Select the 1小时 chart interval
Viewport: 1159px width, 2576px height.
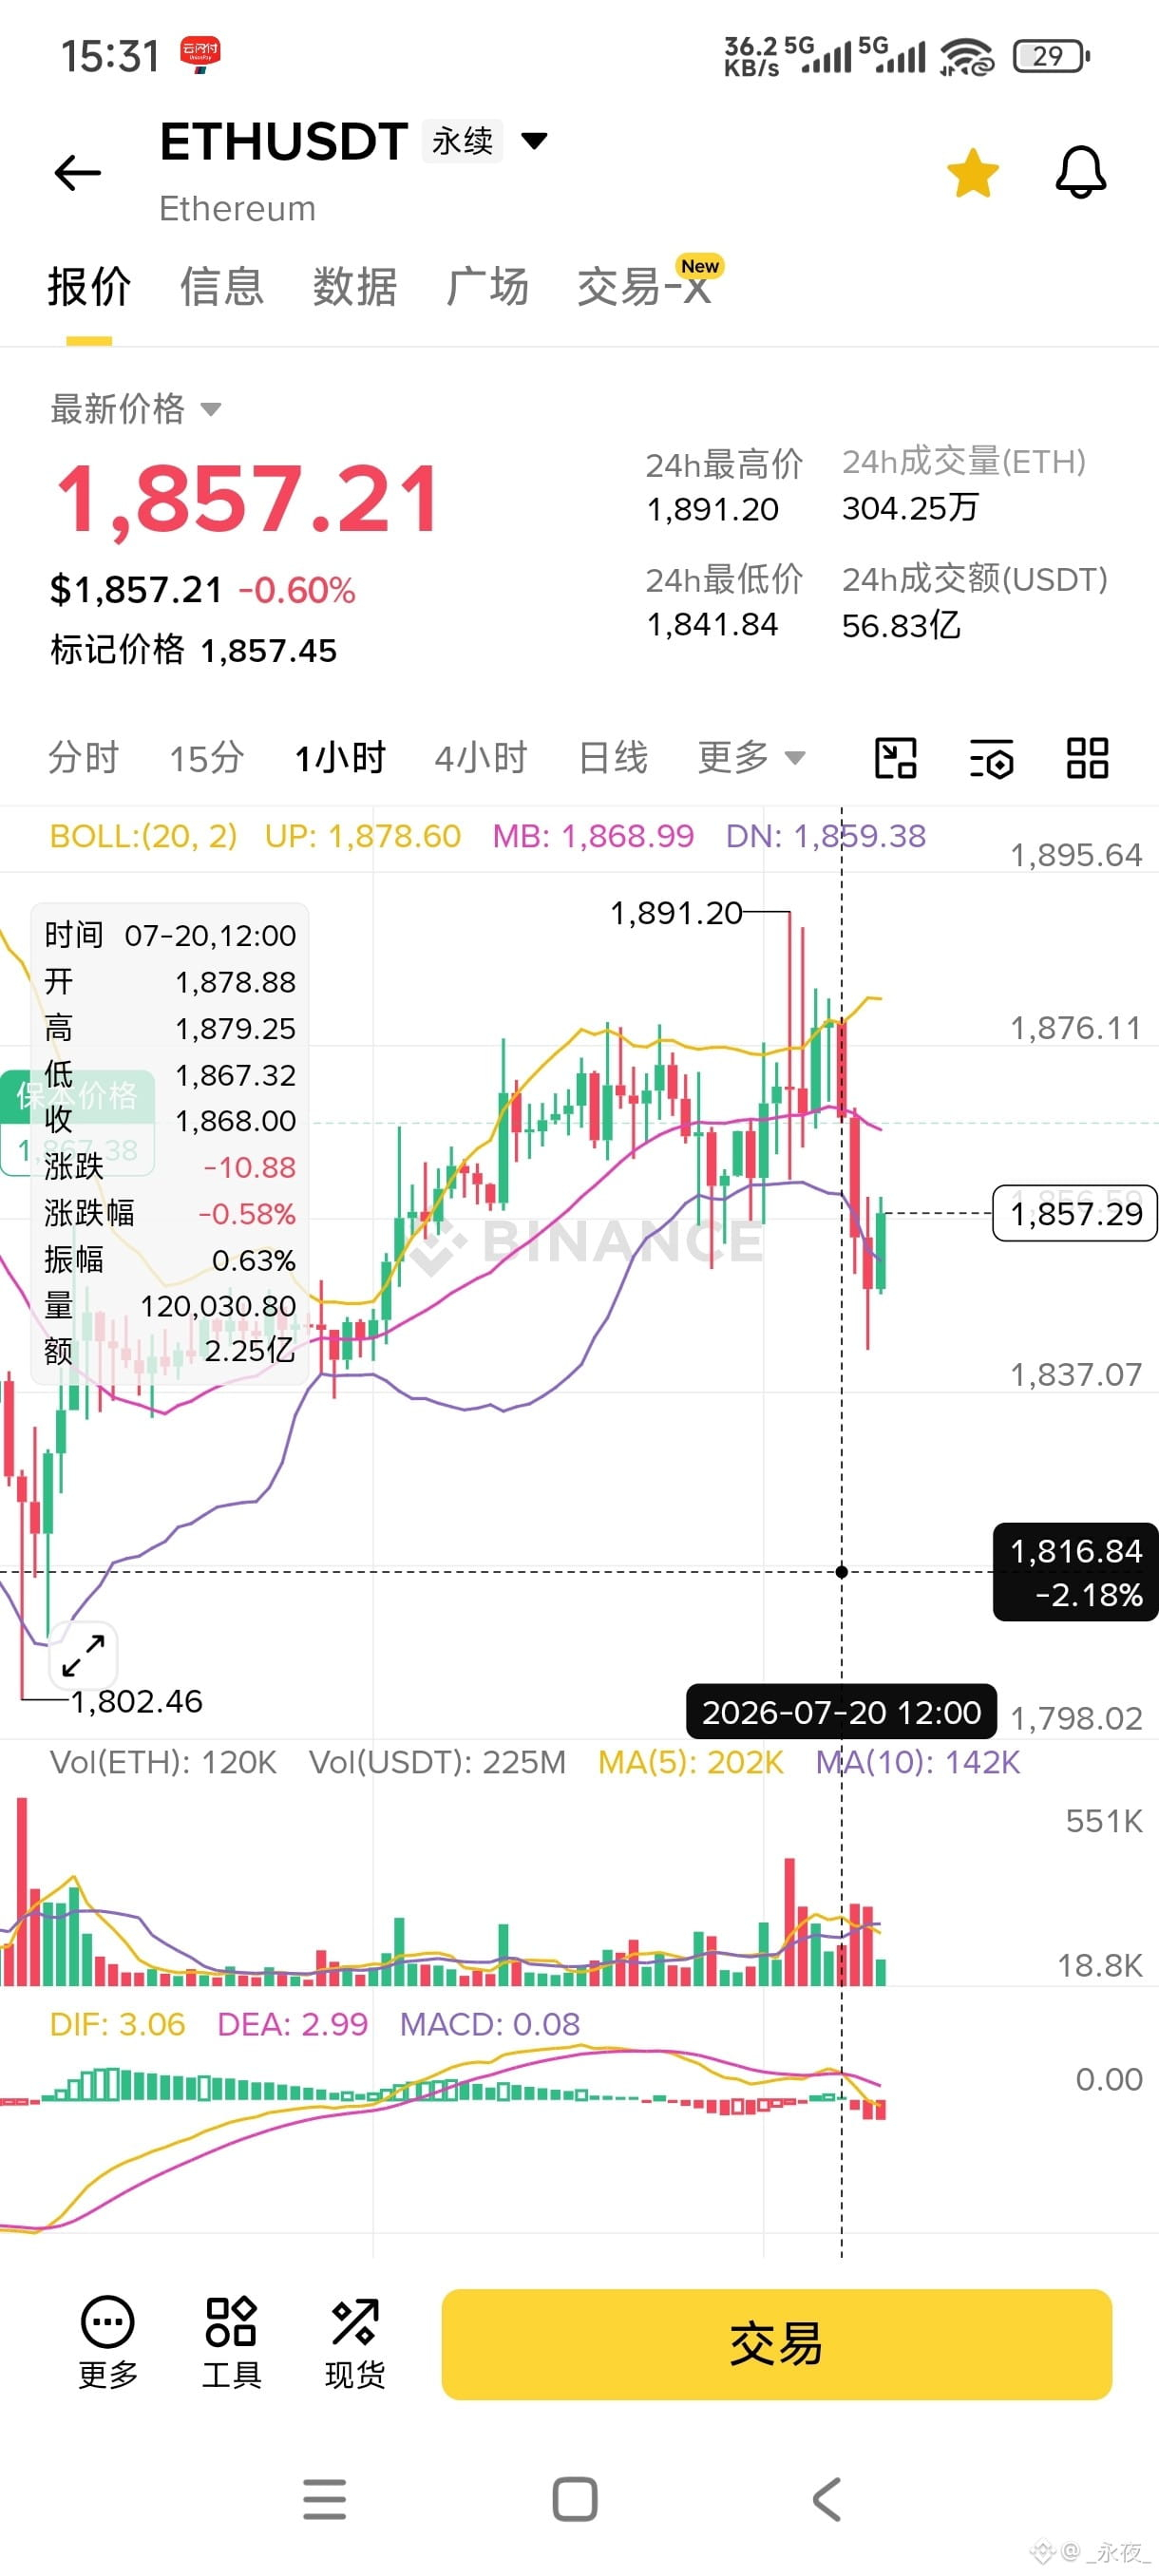click(x=340, y=758)
